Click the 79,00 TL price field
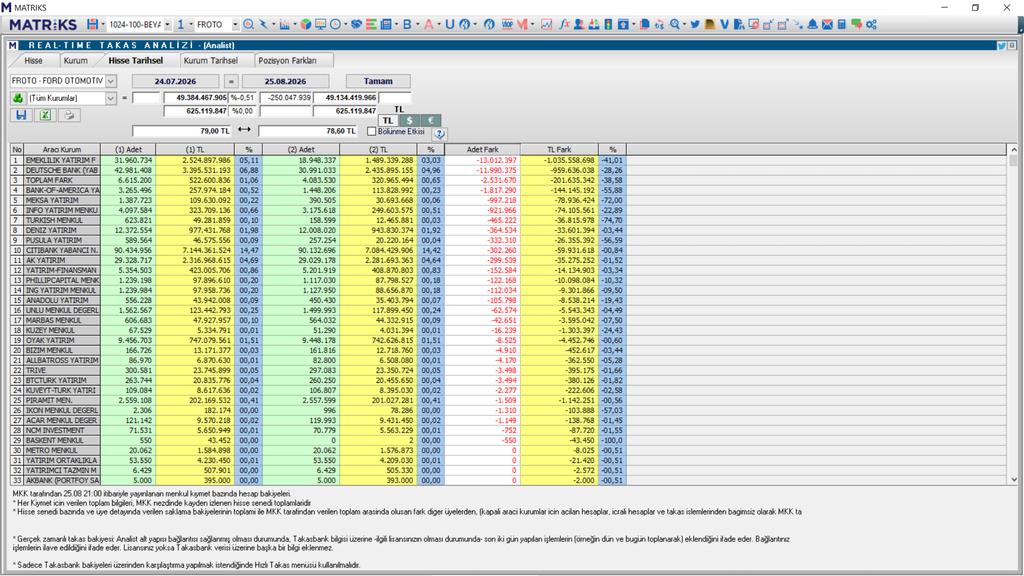This screenshot has height=576, width=1024. tap(182, 131)
